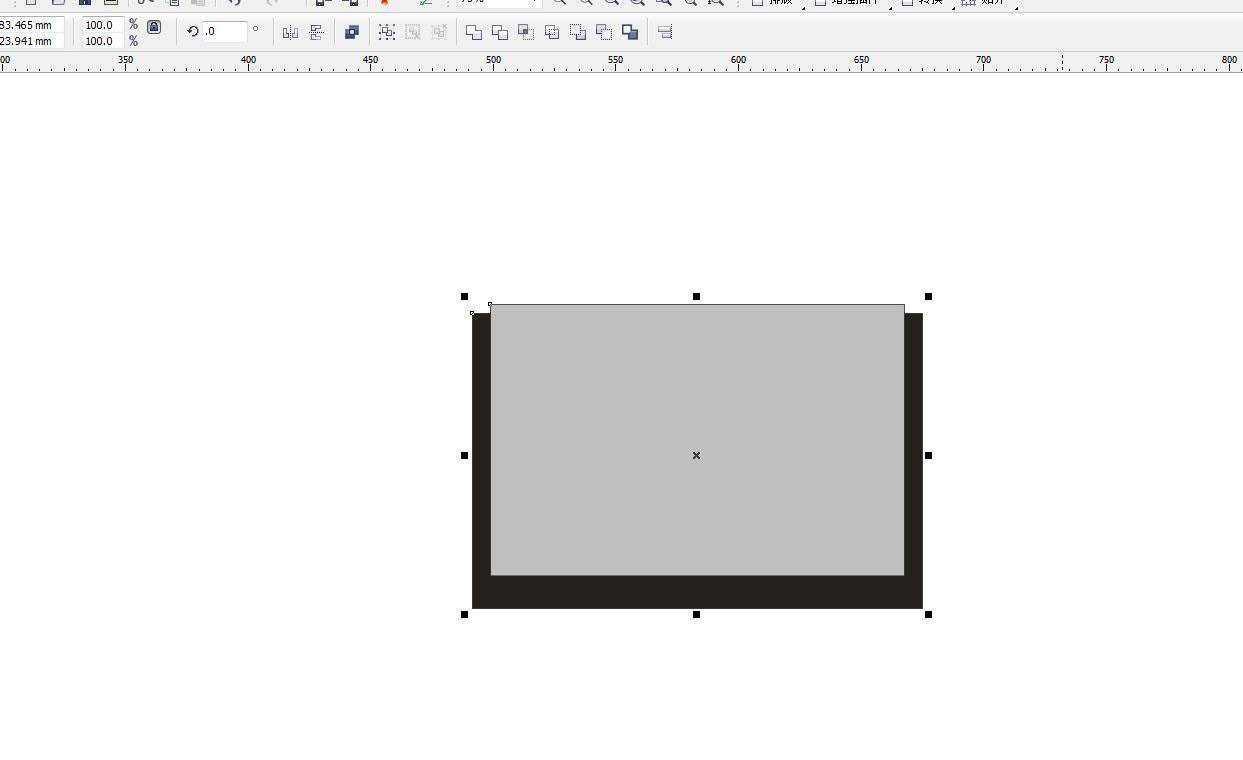1243x760 pixels.
Task: Create boundary around selected objects
Action: 630,33
